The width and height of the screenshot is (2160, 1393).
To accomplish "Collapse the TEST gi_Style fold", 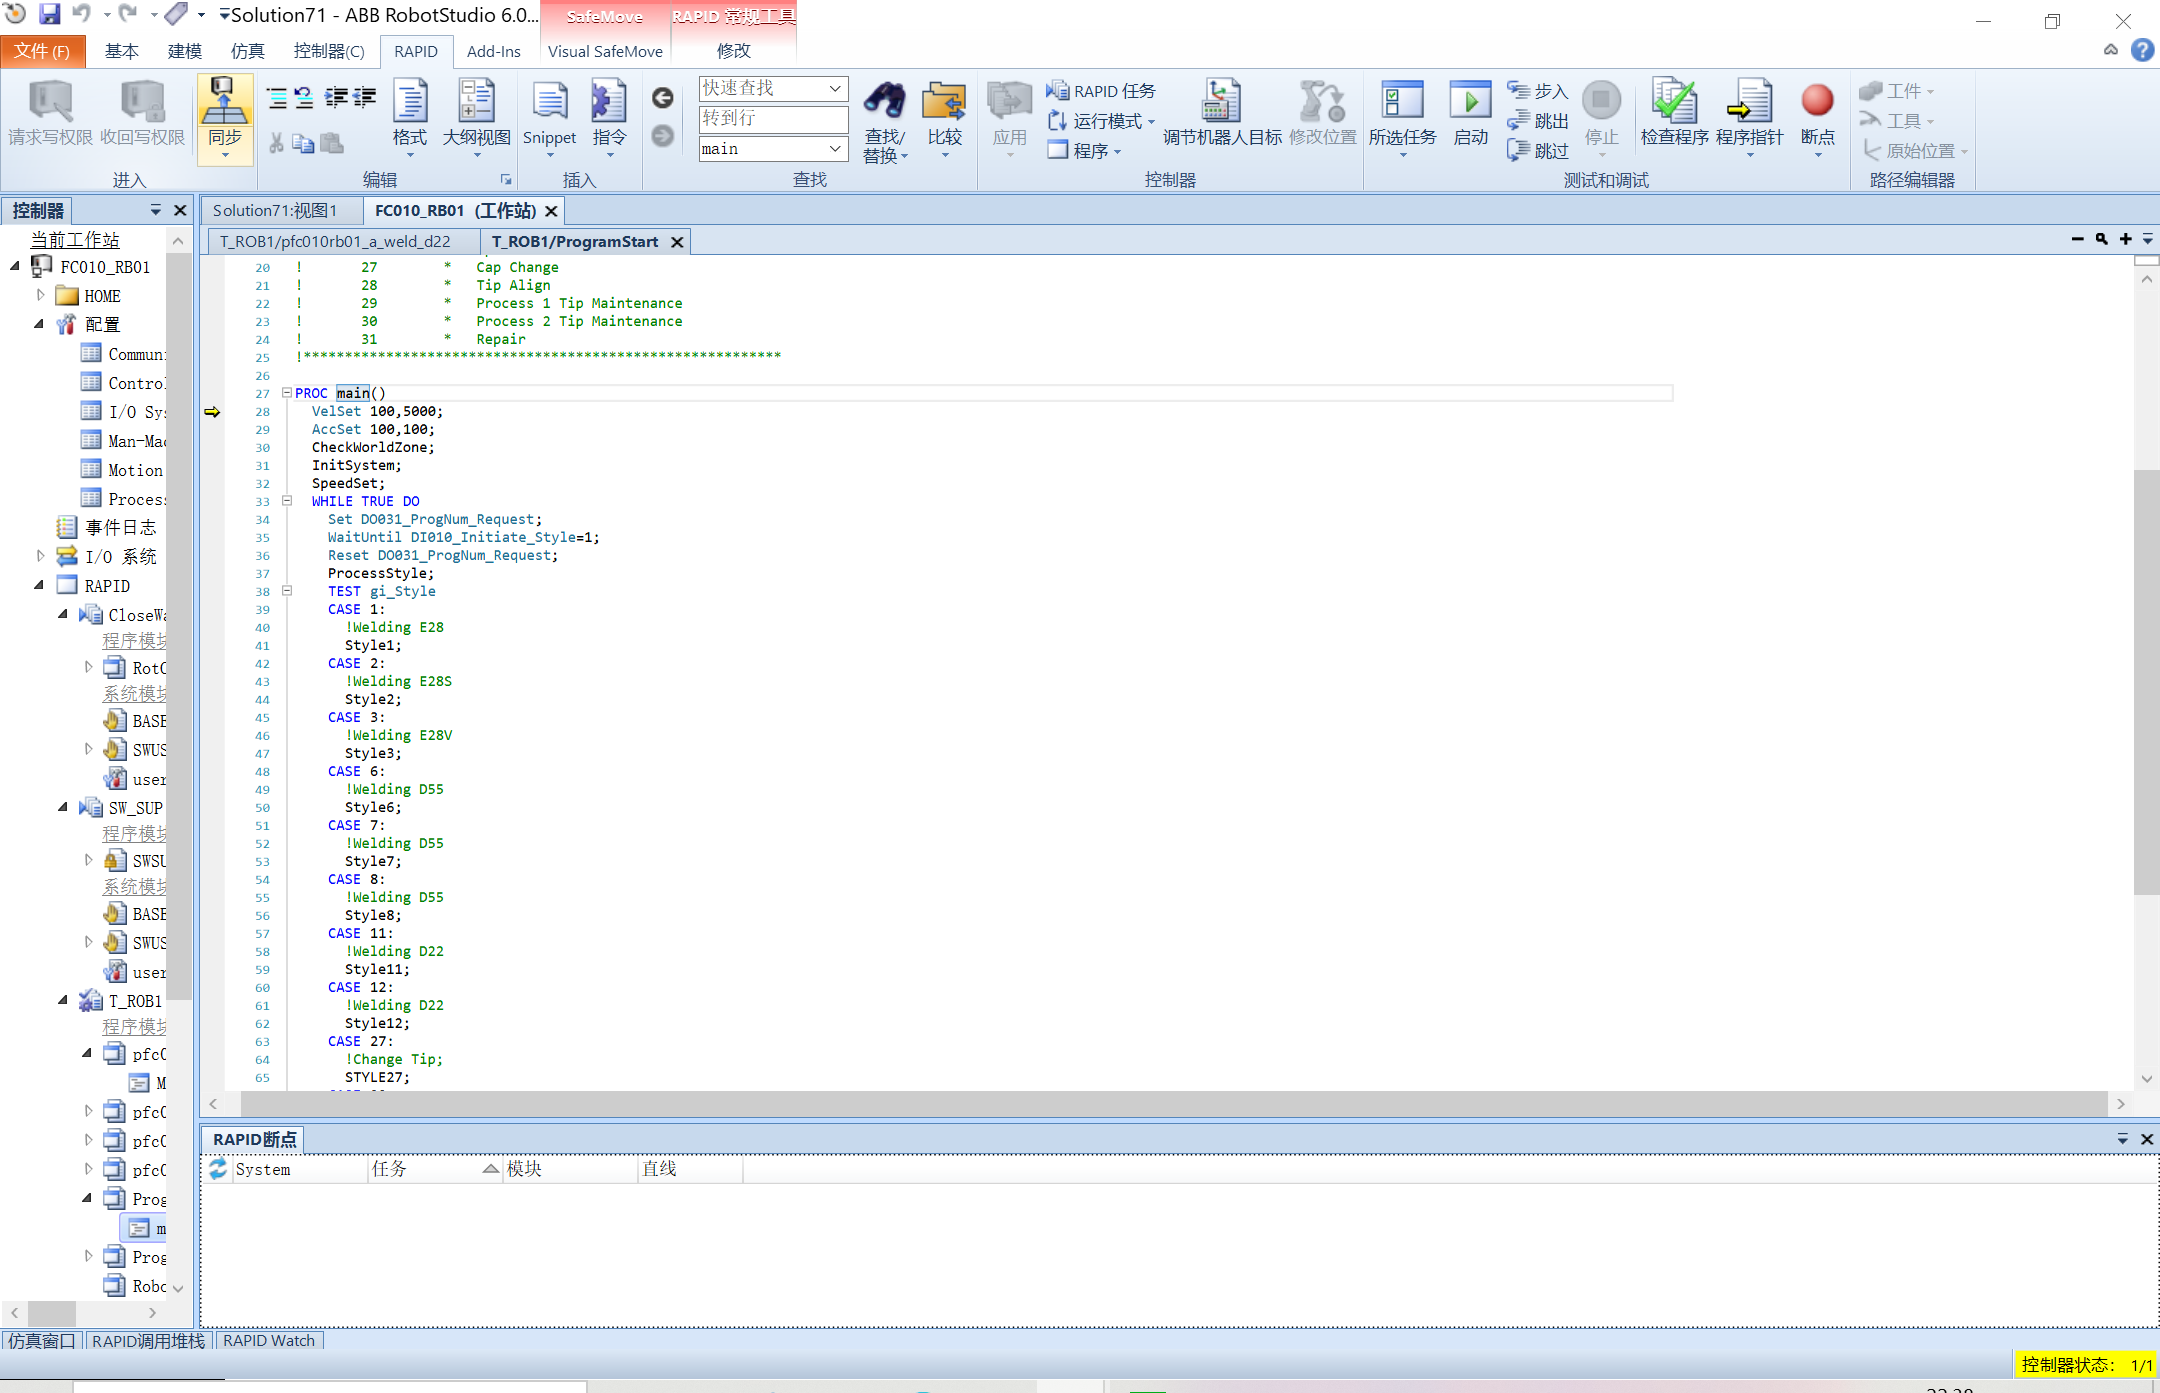I will (287, 591).
